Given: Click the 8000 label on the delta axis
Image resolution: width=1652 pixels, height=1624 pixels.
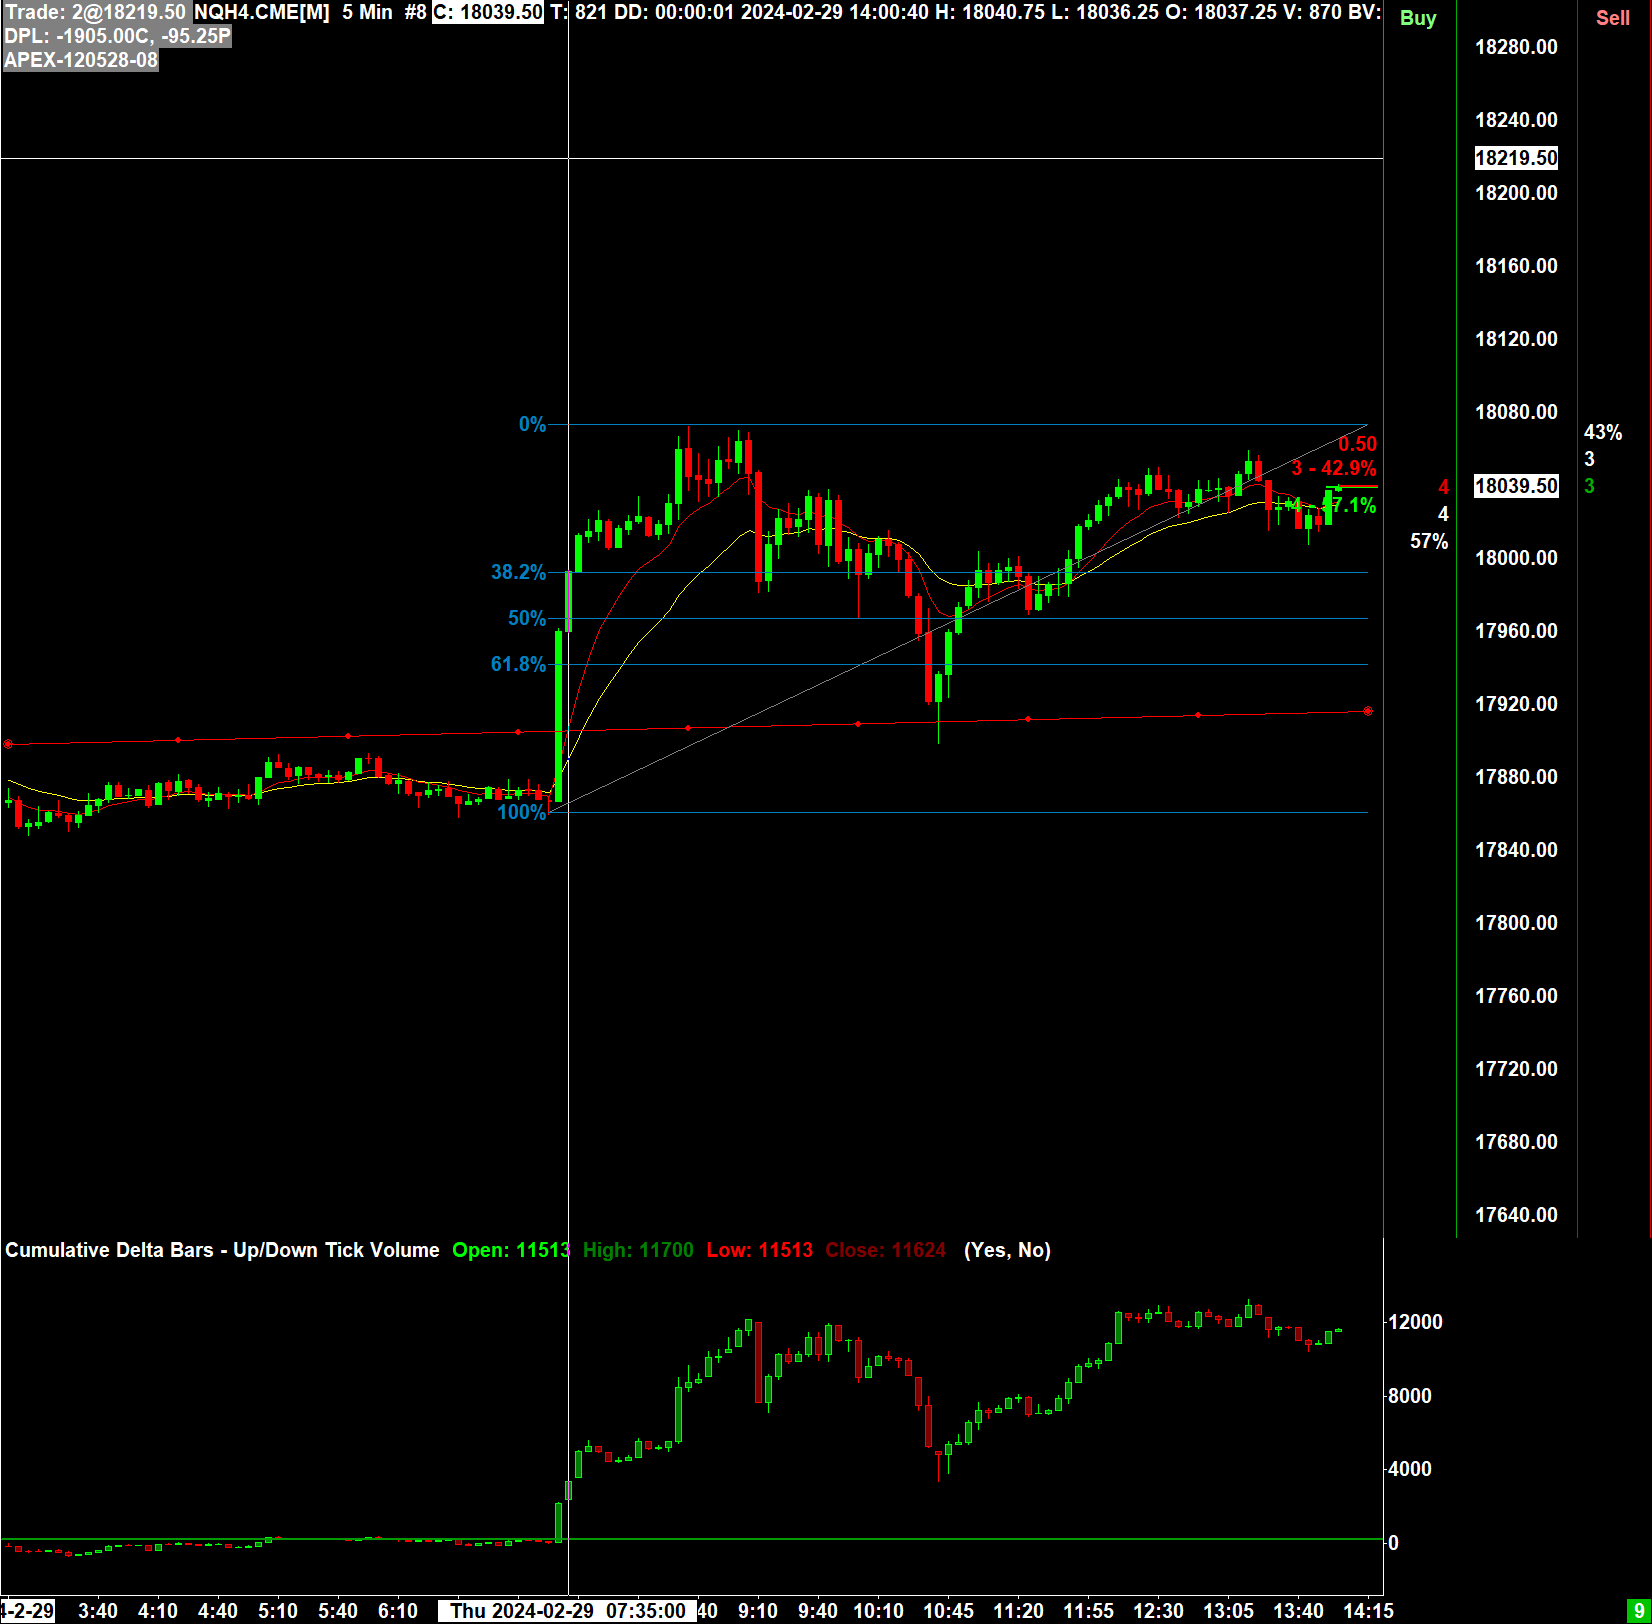Looking at the screenshot, I should tap(1410, 1396).
